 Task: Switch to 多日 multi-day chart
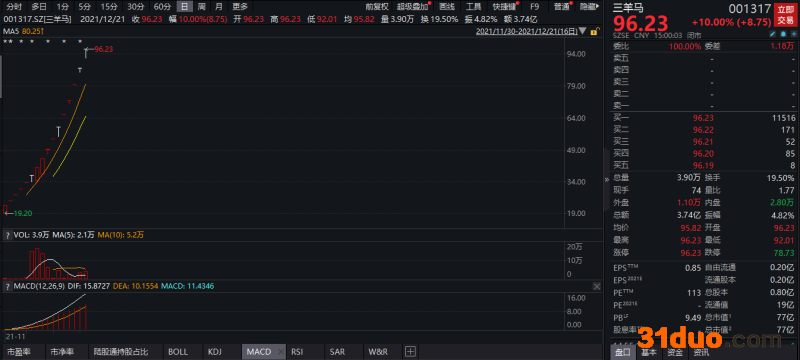[x=39, y=7]
